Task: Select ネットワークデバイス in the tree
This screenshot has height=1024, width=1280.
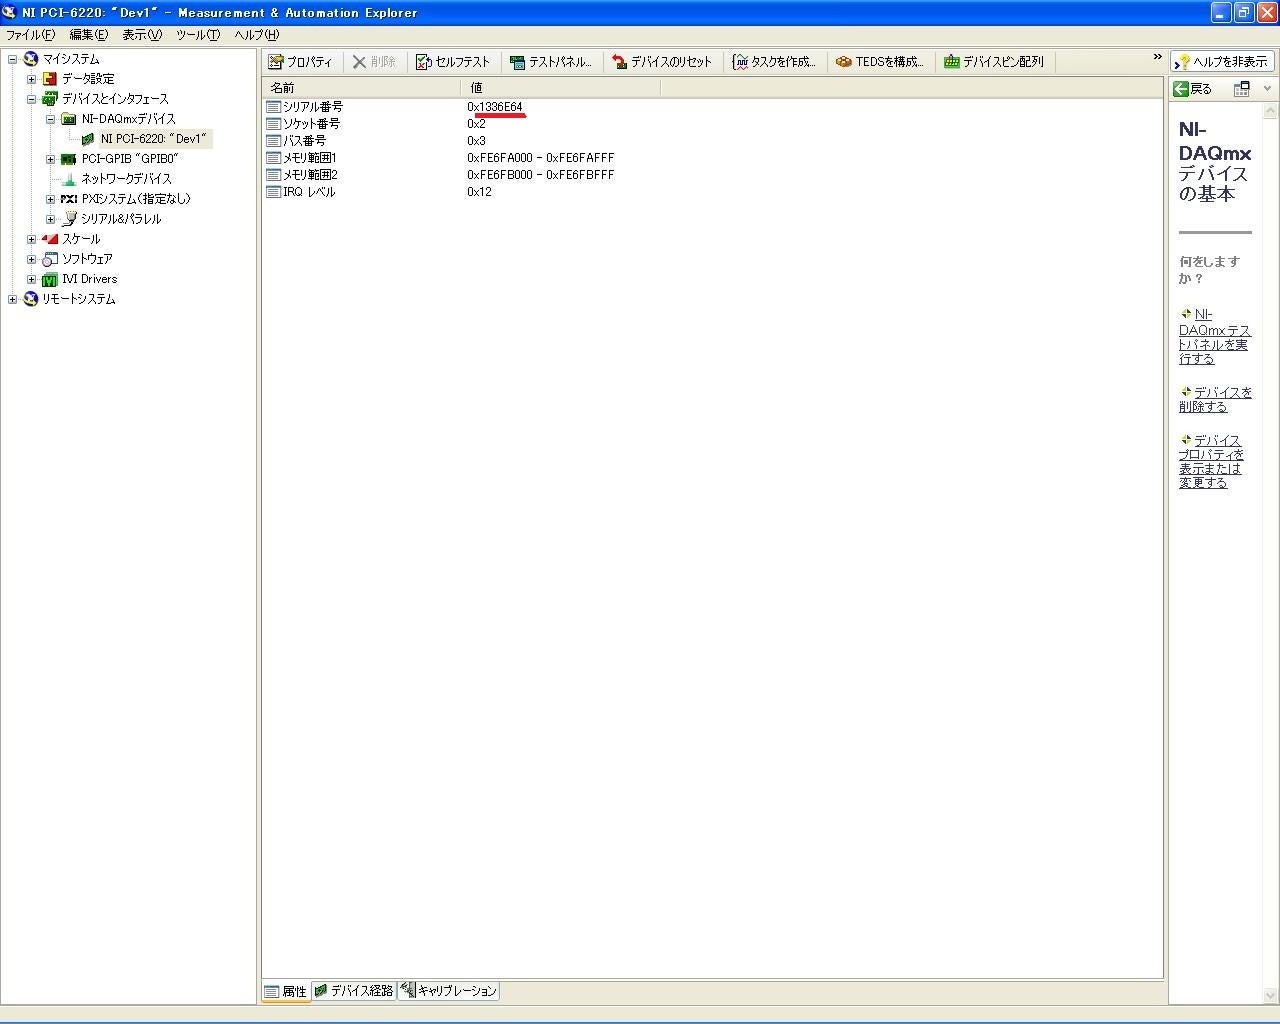Action: click(x=126, y=179)
